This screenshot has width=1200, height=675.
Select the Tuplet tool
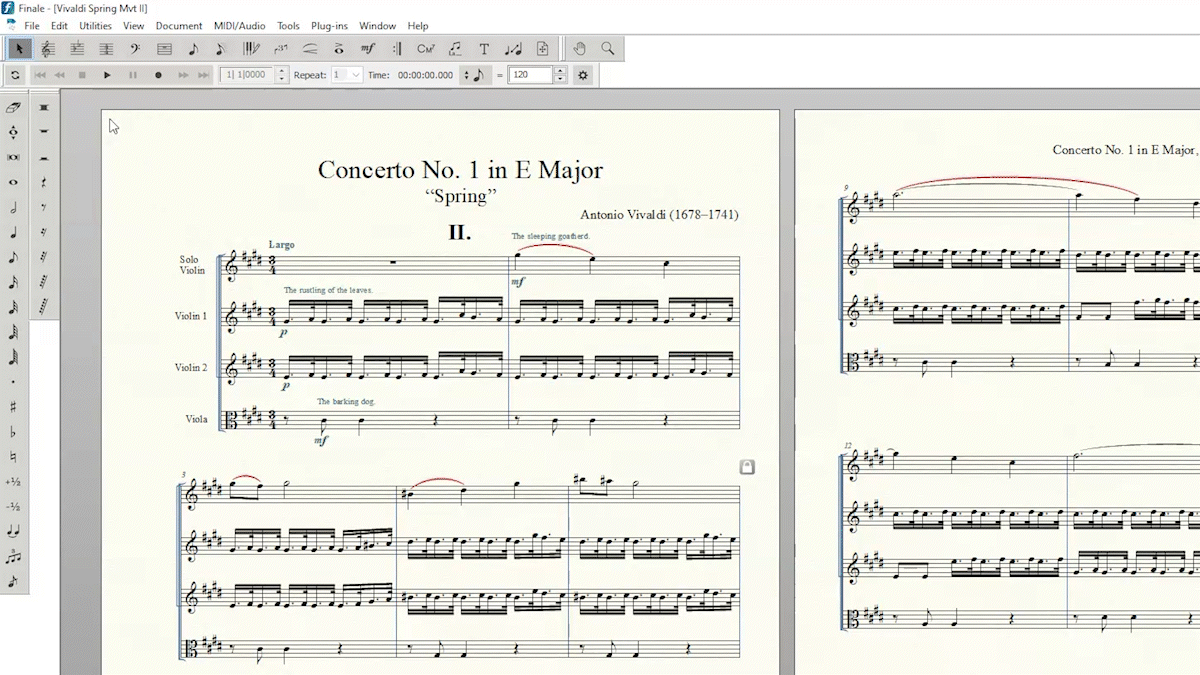coord(280,48)
